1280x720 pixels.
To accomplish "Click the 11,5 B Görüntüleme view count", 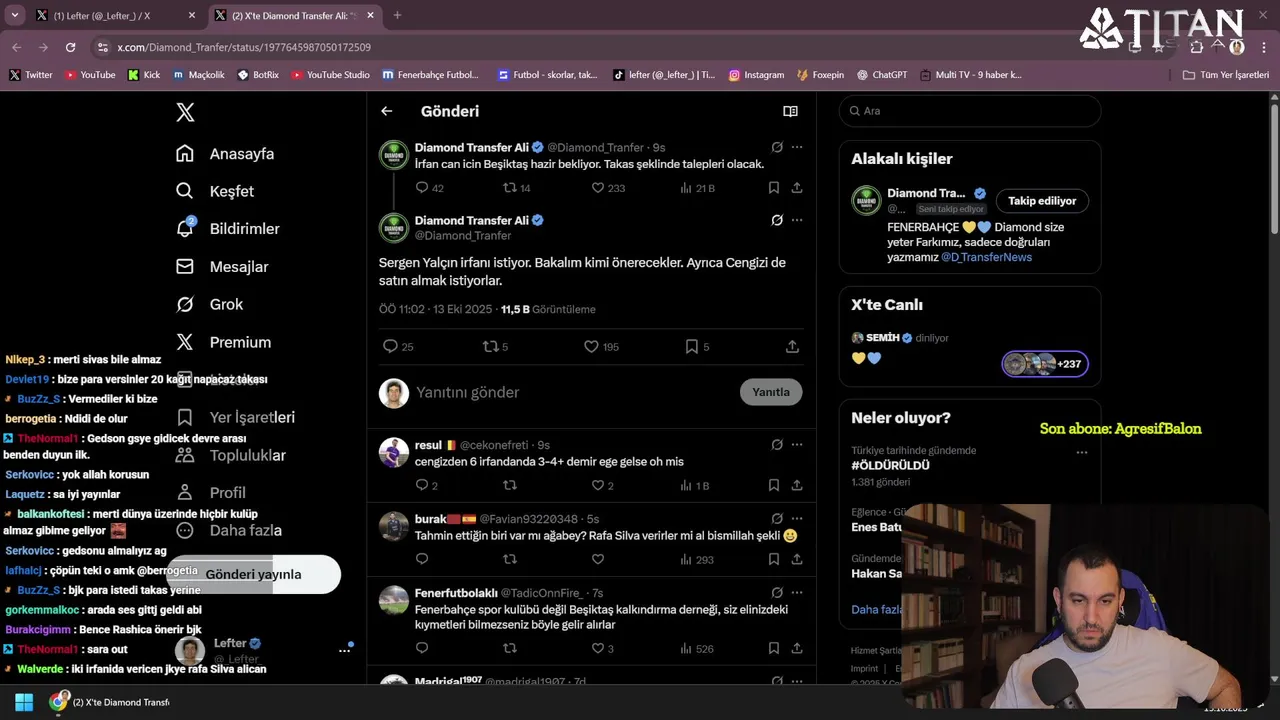I will pos(548,310).
